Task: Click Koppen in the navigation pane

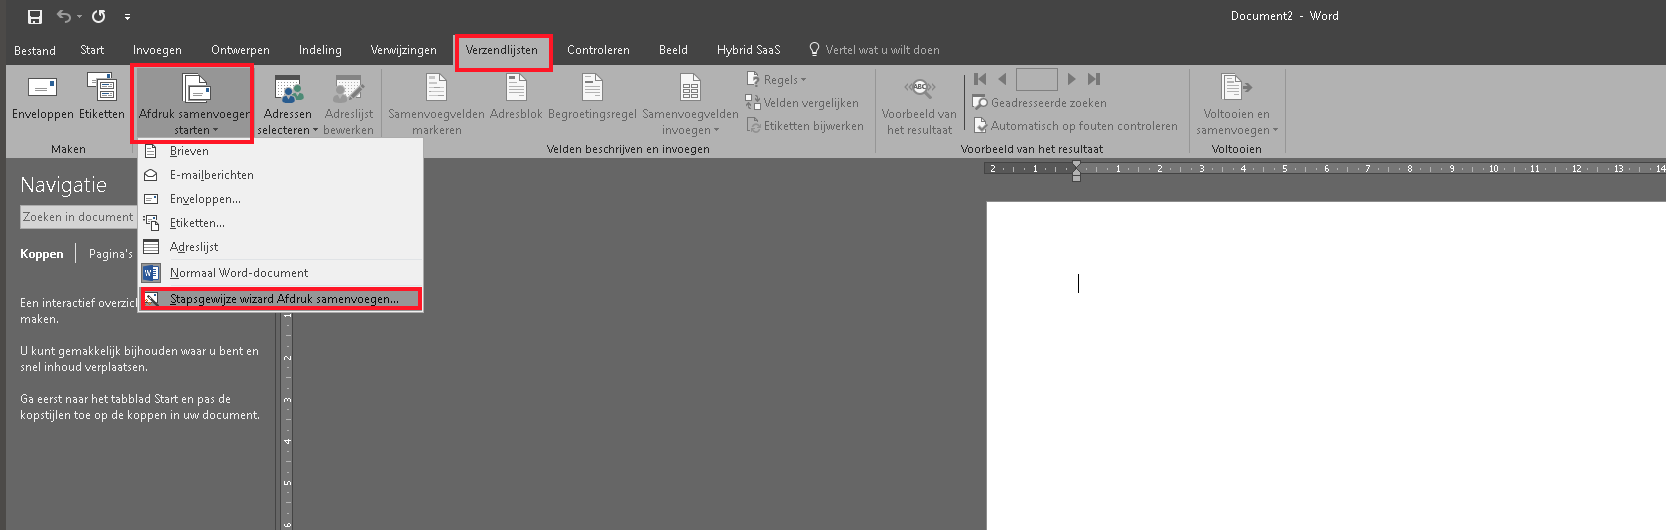Action: [x=42, y=254]
